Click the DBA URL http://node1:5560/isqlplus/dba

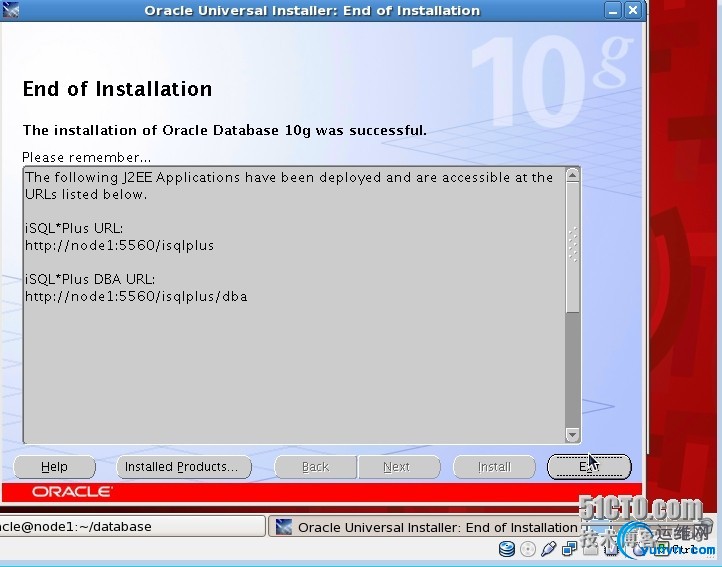136,296
